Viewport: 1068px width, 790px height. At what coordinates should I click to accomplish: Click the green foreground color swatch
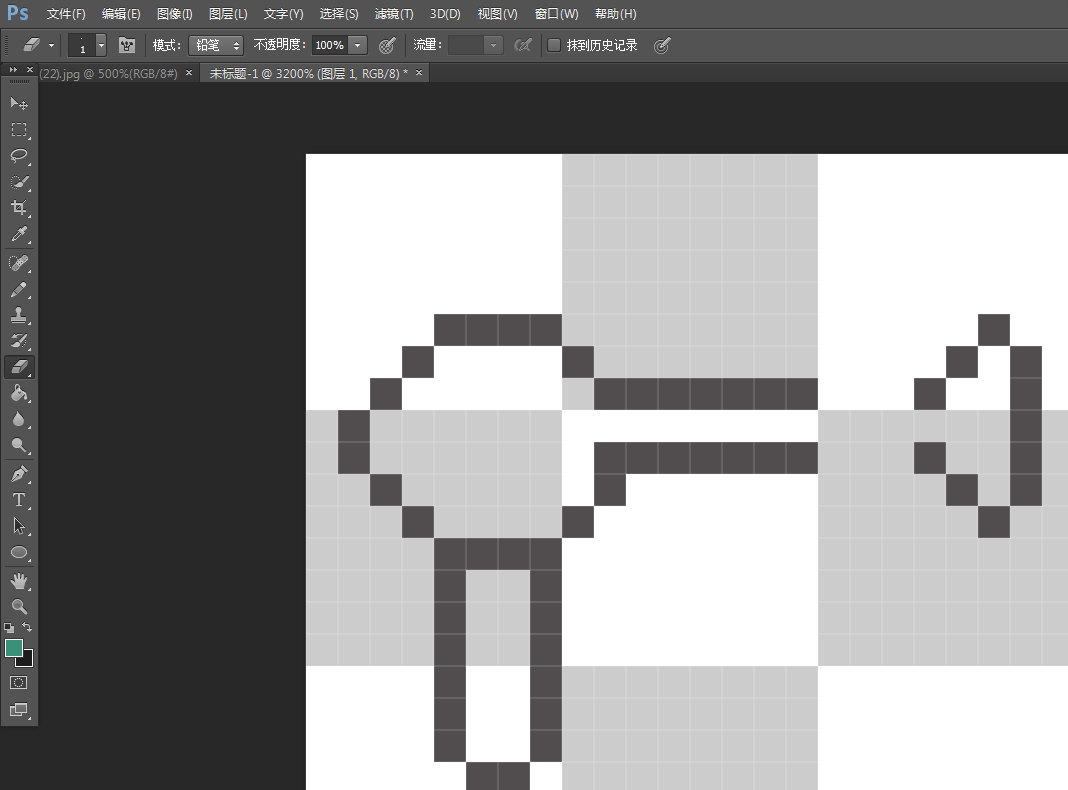pos(14,648)
